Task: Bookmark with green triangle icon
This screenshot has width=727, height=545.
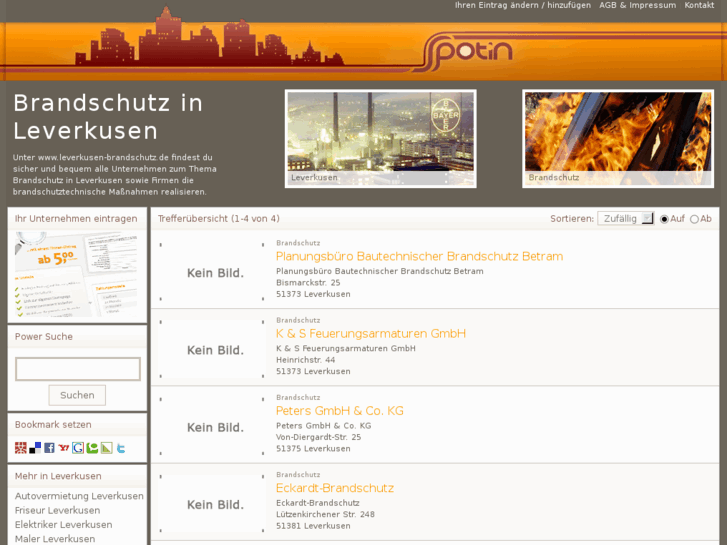Action: 107,448
